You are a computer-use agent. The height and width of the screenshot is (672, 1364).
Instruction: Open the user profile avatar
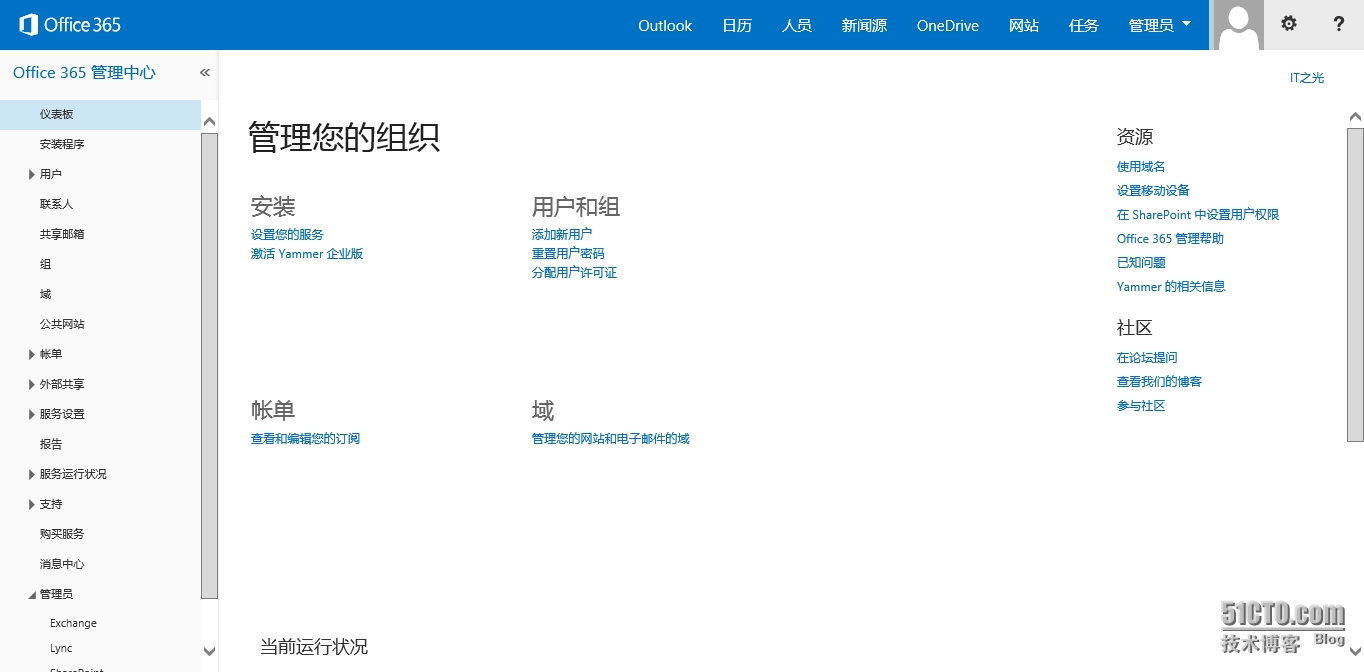click(x=1238, y=25)
